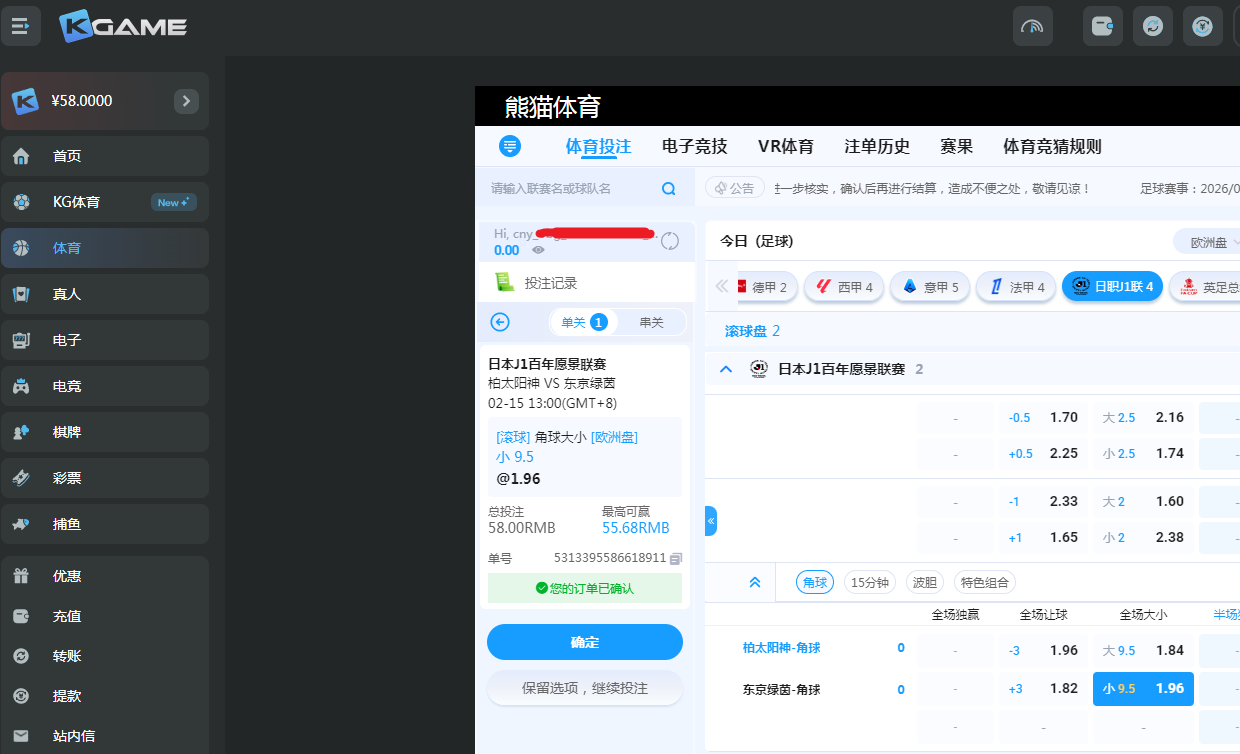Open the 欧洲盘 odds format dropdown
1240x754 pixels.
click(1210, 242)
